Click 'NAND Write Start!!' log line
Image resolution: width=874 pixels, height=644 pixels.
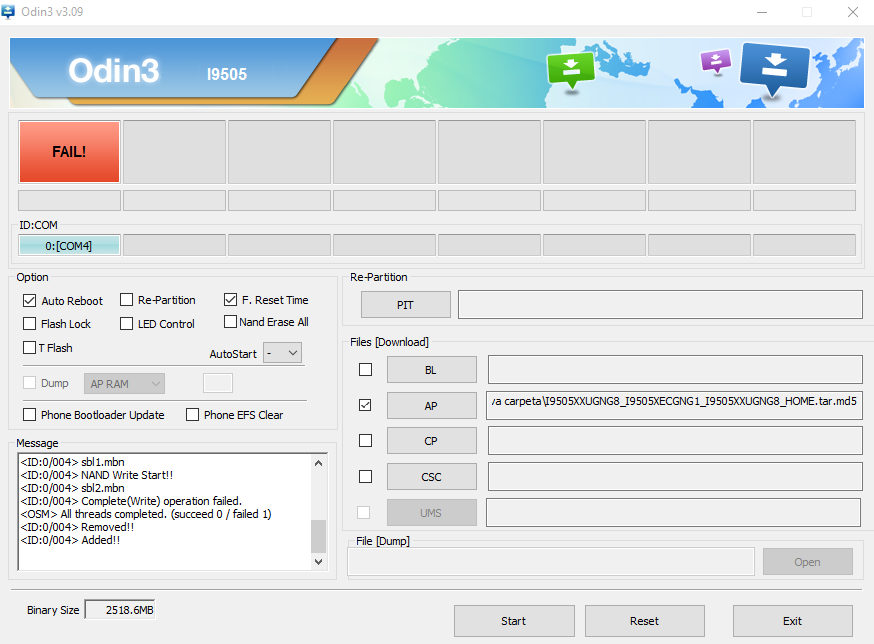(96, 475)
